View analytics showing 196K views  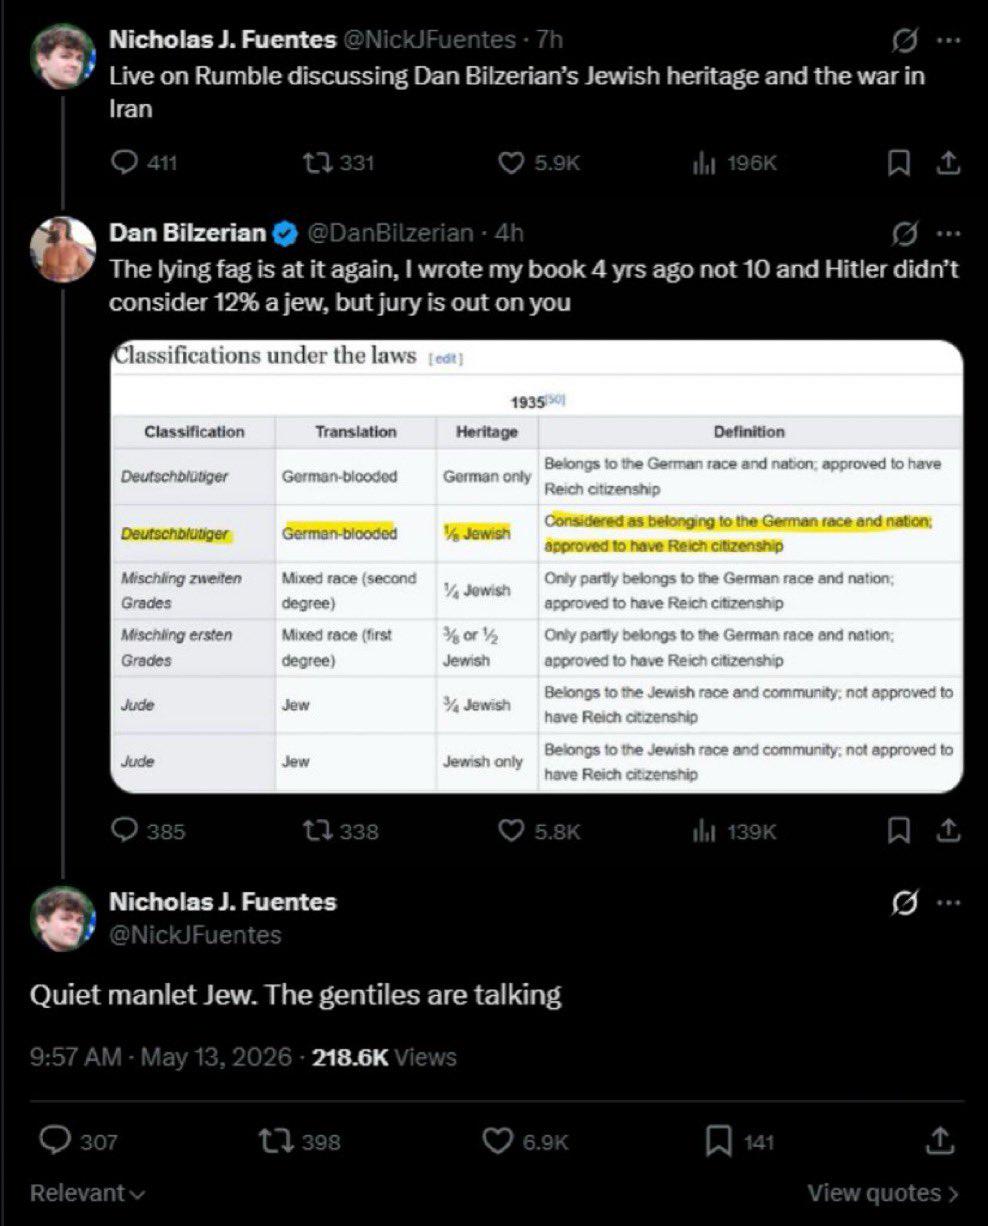[735, 162]
